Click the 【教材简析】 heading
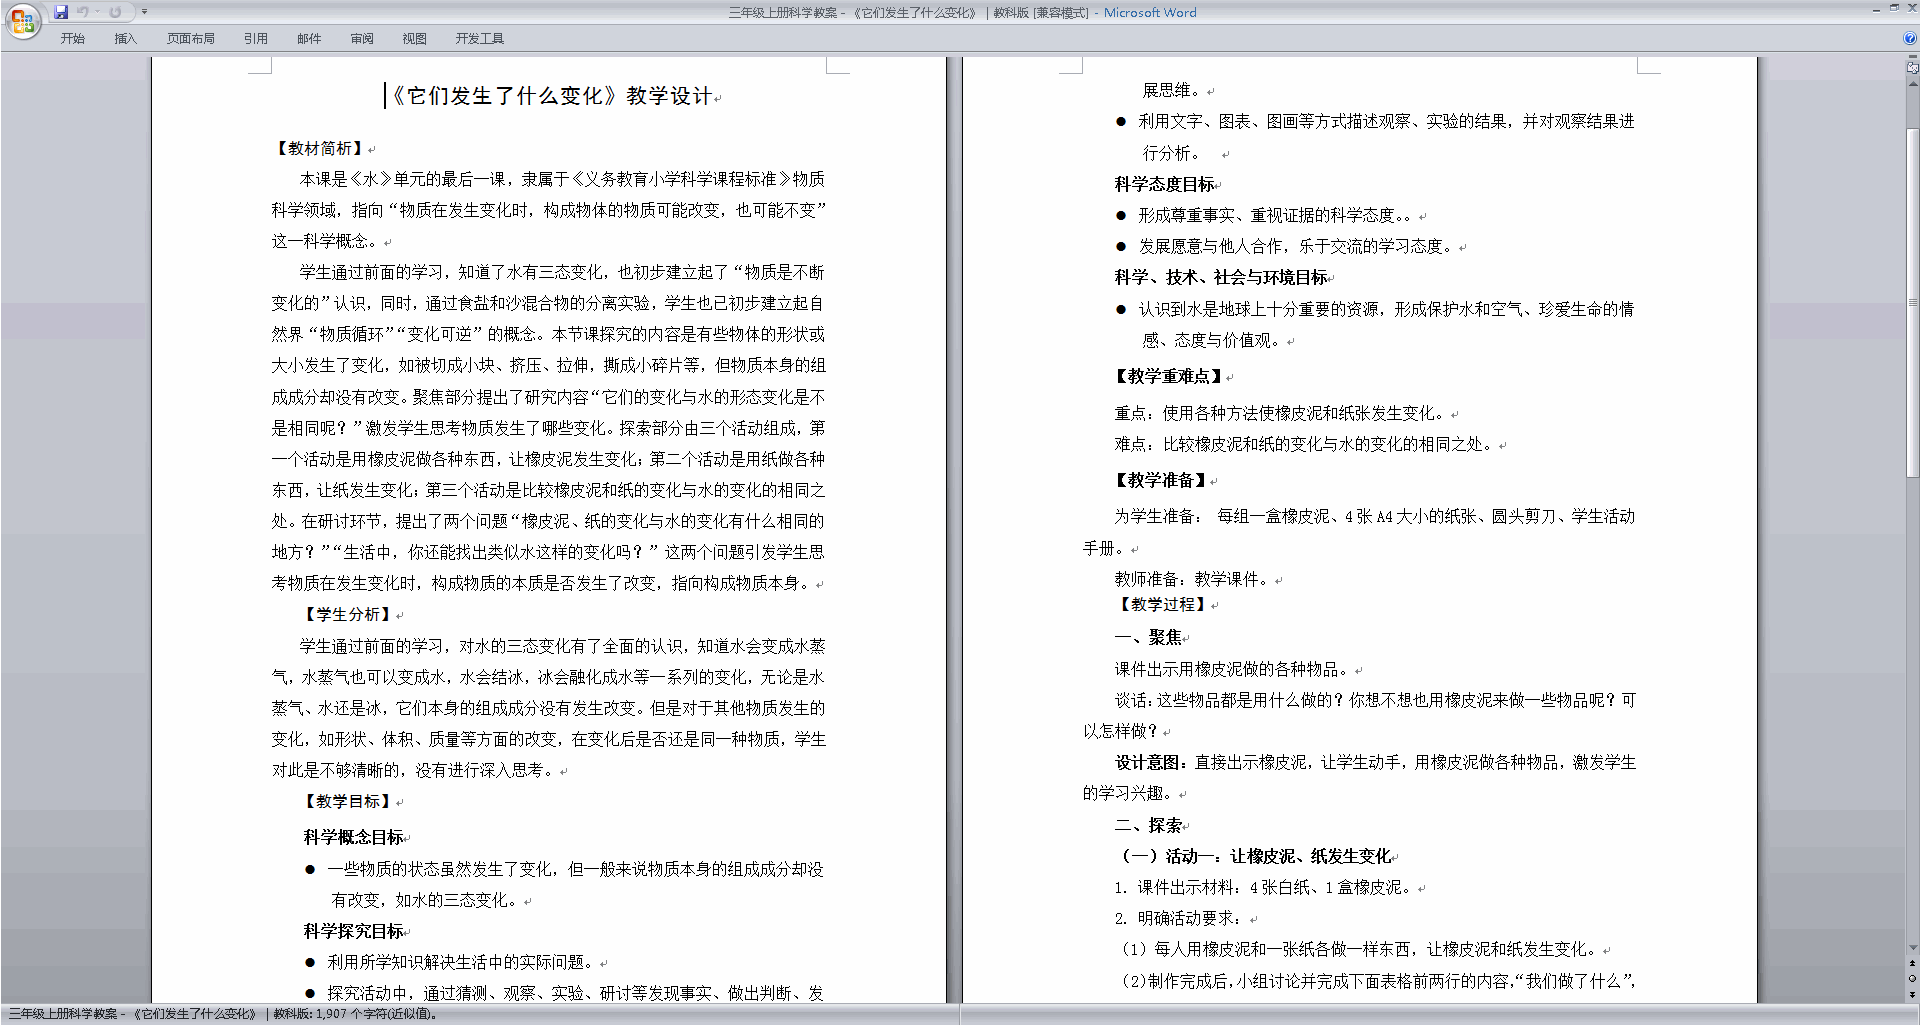The height and width of the screenshot is (1025, 1920). point(320,148)
